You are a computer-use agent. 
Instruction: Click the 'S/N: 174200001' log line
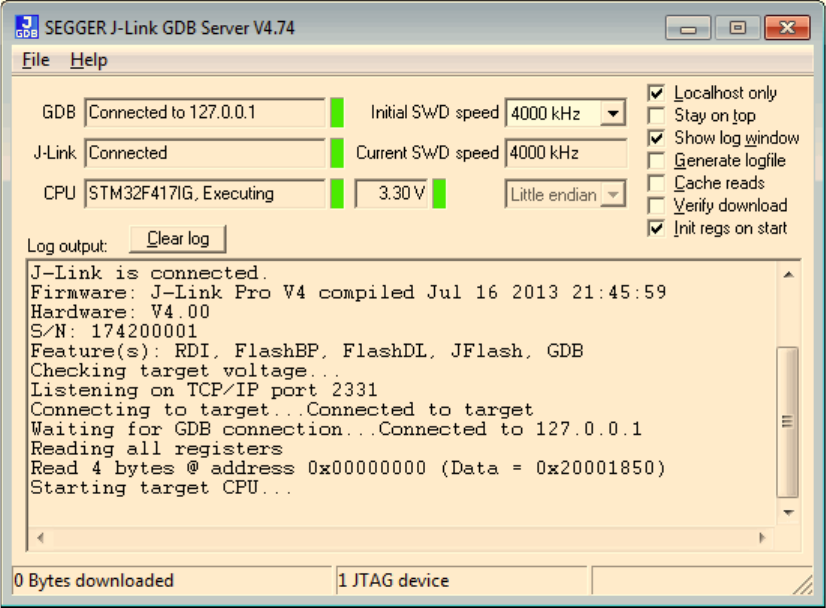(114, 331)
